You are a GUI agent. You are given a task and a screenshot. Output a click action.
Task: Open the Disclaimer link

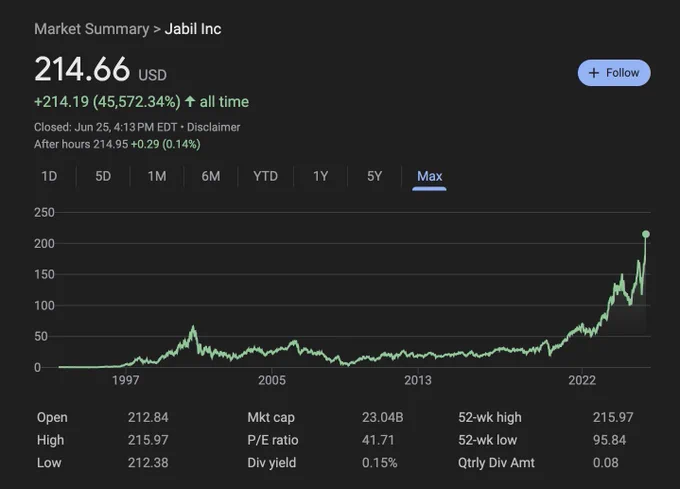point(213,127)
